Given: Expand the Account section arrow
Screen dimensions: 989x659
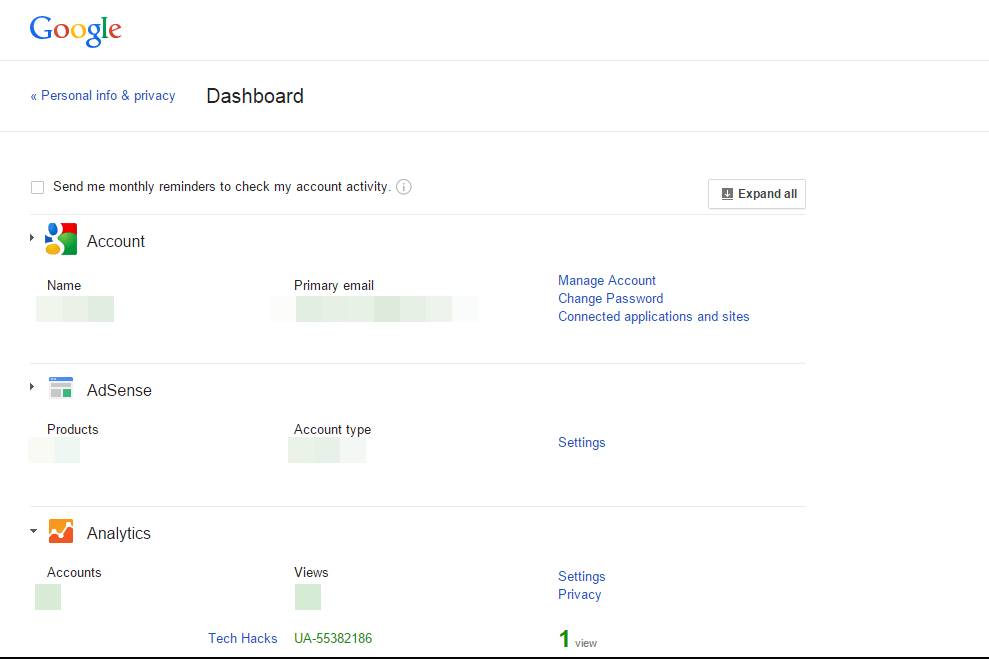Looking at the screenshot, I should (x=32, y=238).
